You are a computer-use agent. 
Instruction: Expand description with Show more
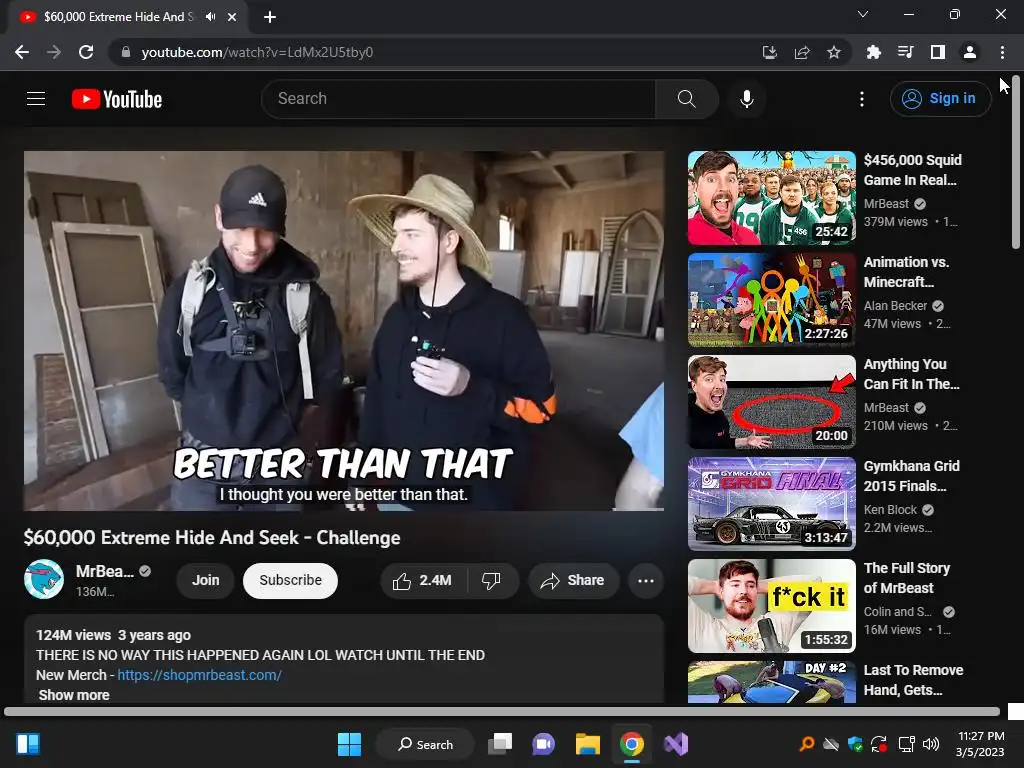pyautogui.click(x=74, y=695)
